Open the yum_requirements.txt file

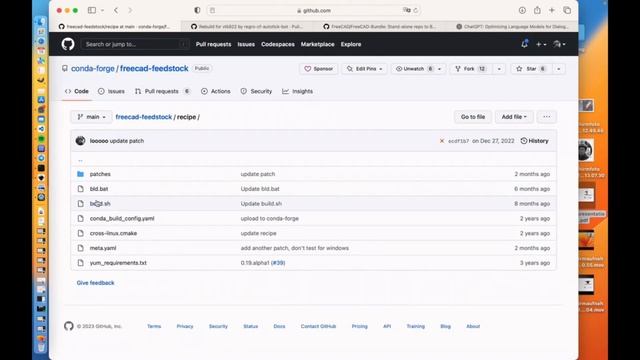point(118,263)
